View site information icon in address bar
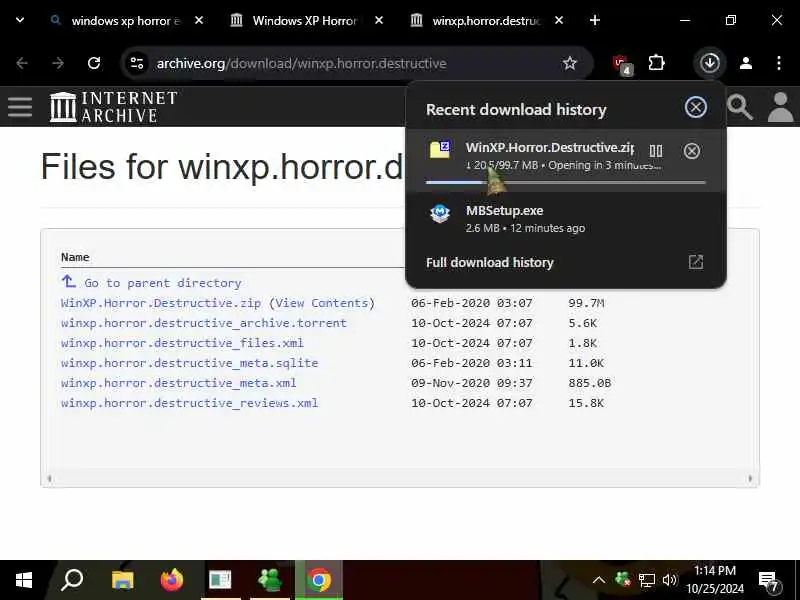Viewport: 800px width, 600px height. (137, 63)
